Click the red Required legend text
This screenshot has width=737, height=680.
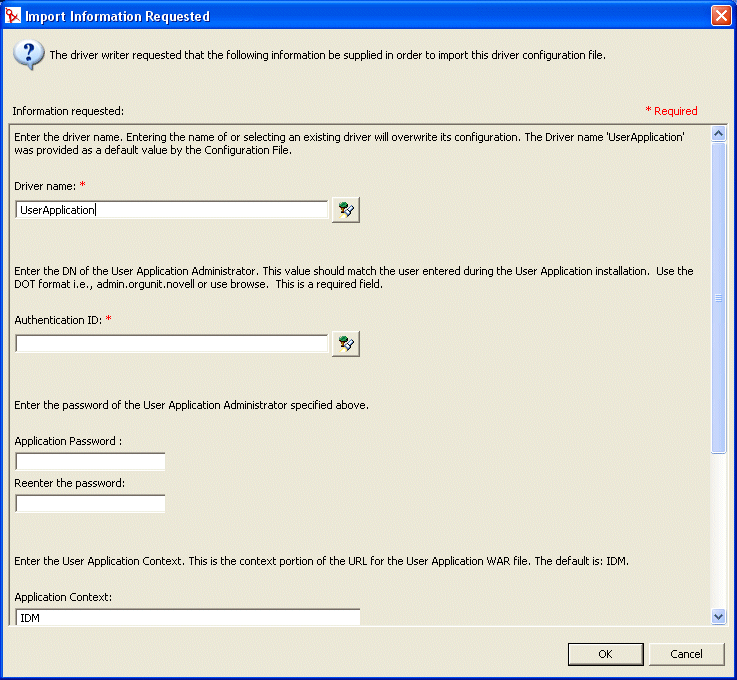pyautogui.click(x=672, y=111)
